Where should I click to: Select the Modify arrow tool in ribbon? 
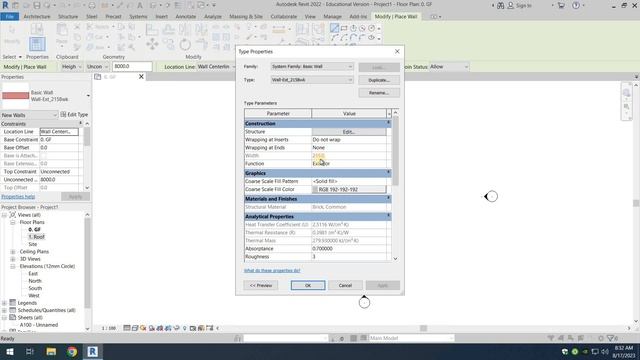(x=11, y=30)
